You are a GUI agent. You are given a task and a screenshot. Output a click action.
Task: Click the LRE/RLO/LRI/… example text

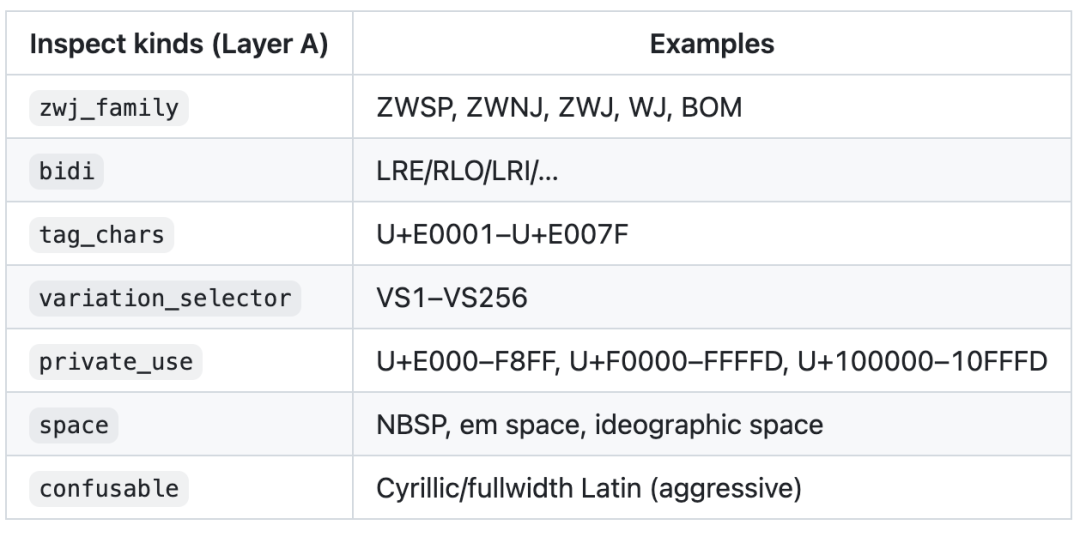[x=467, y=171]
